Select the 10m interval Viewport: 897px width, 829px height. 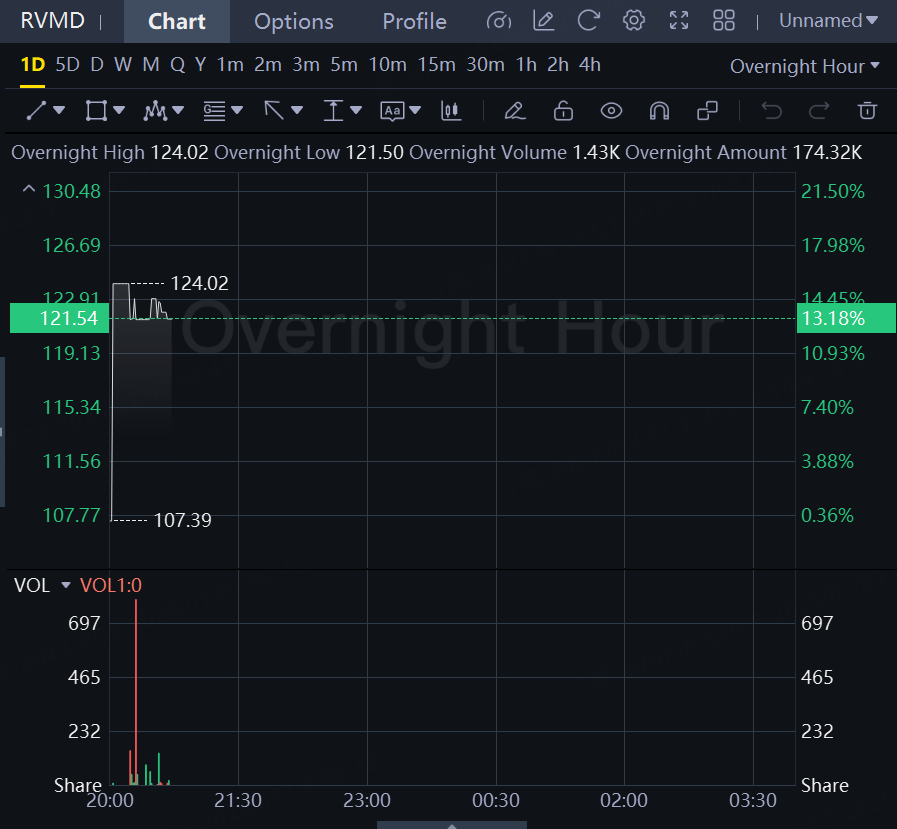[387, 65]
